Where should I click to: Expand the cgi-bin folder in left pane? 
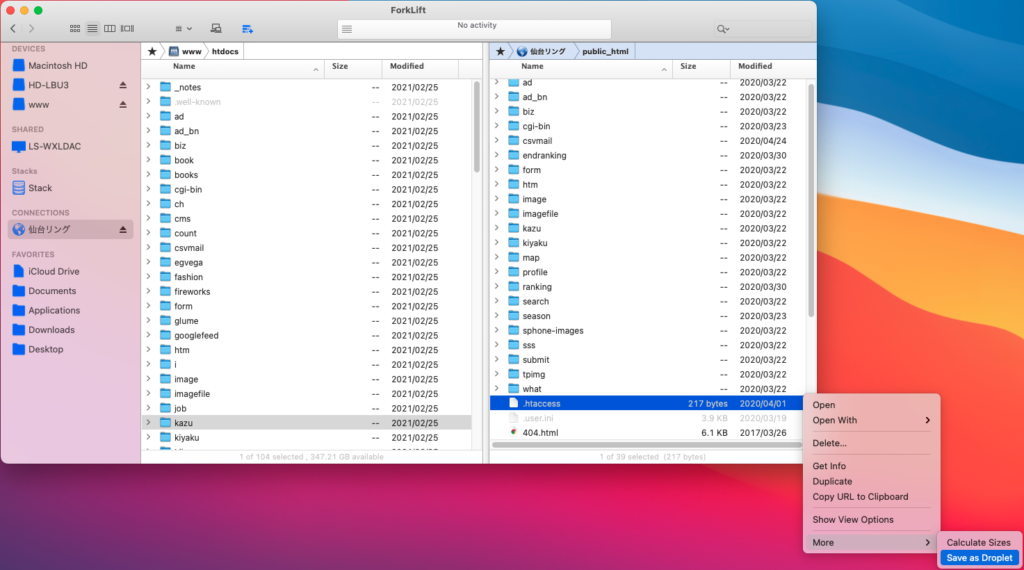click(x=149, y=189)
